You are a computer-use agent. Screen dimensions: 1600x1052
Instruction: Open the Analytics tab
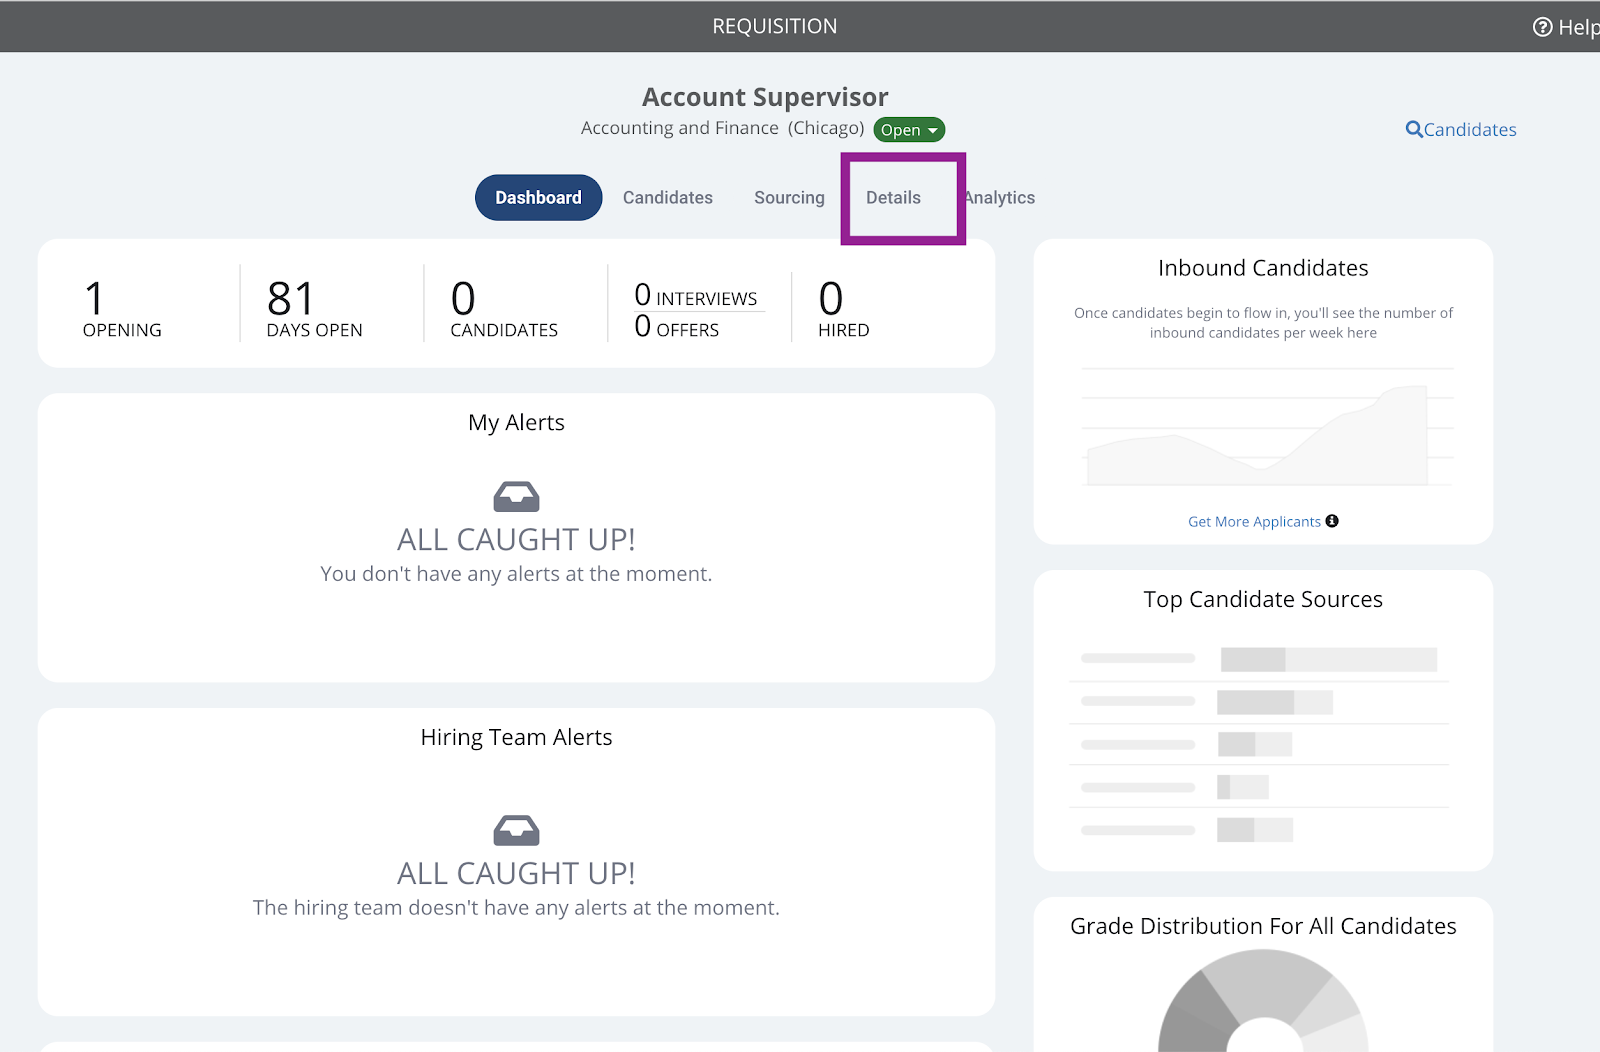pos(1000,198)
